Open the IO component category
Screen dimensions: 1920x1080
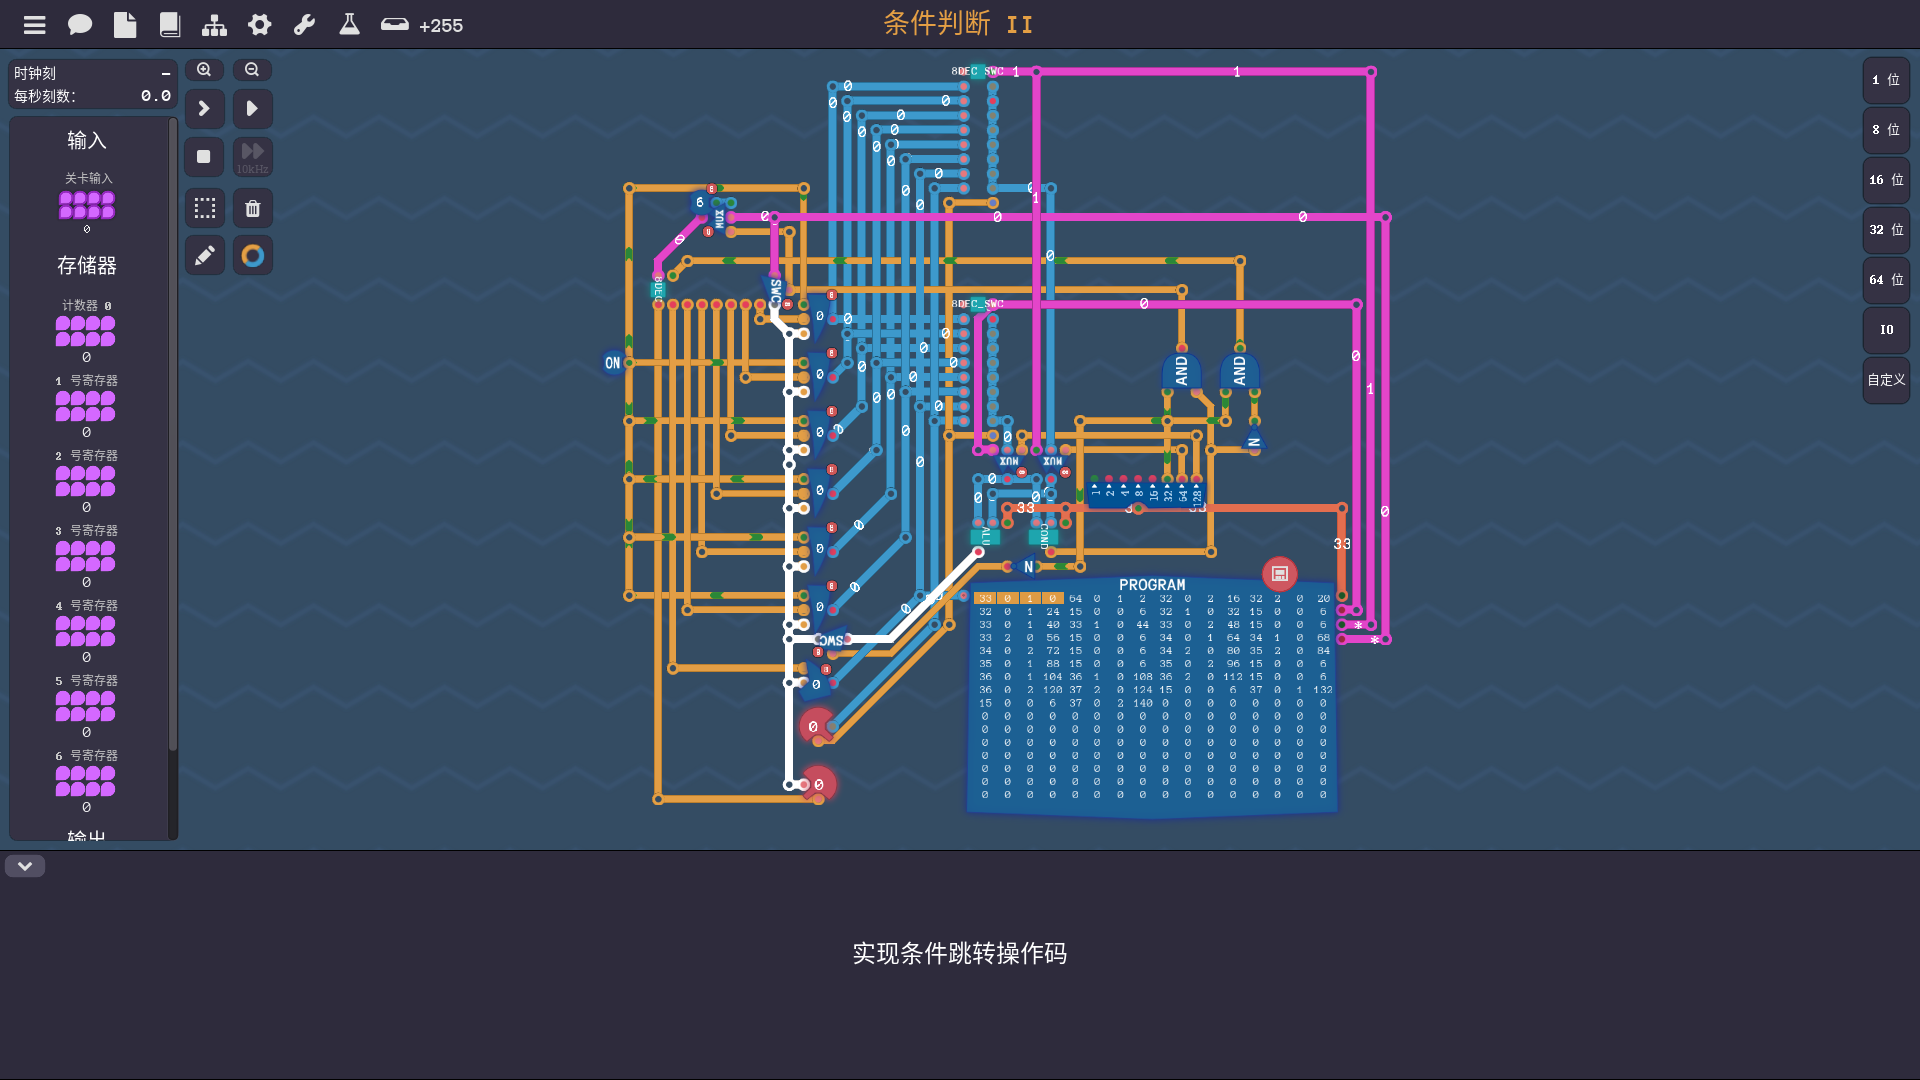click(1886, 330)
